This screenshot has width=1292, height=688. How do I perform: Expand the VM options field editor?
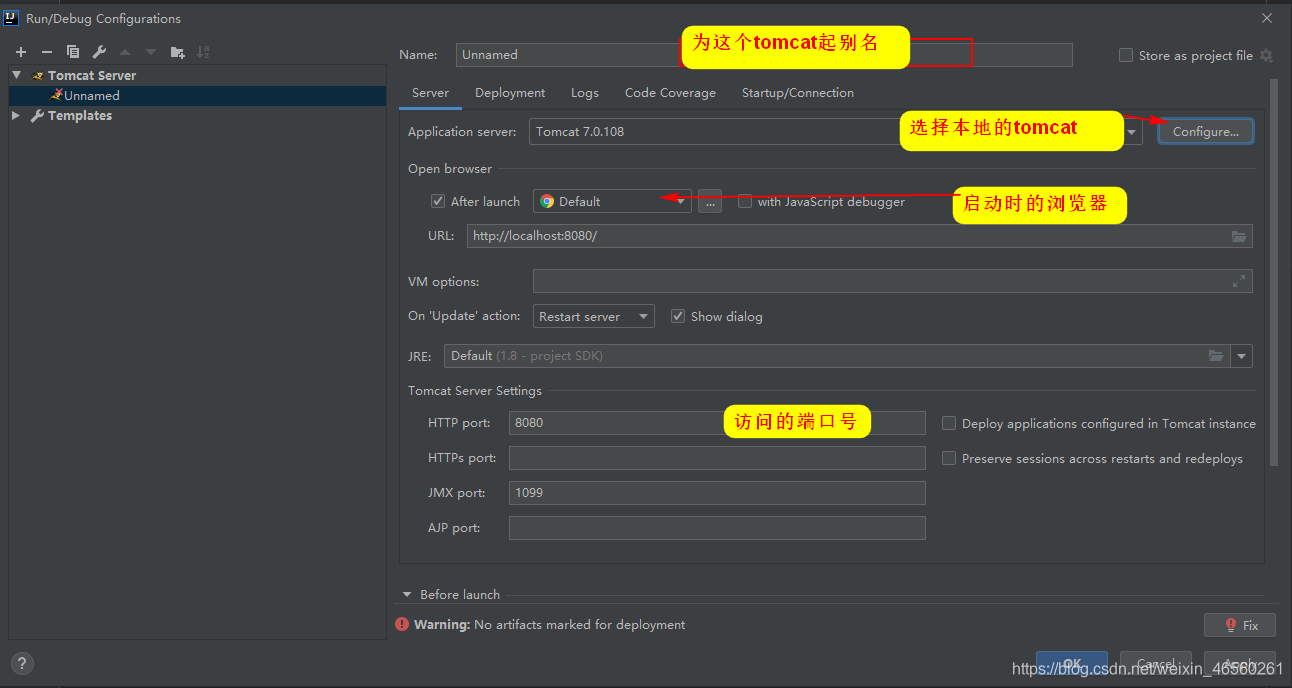pyautogui.click(x=1240, y=282)
